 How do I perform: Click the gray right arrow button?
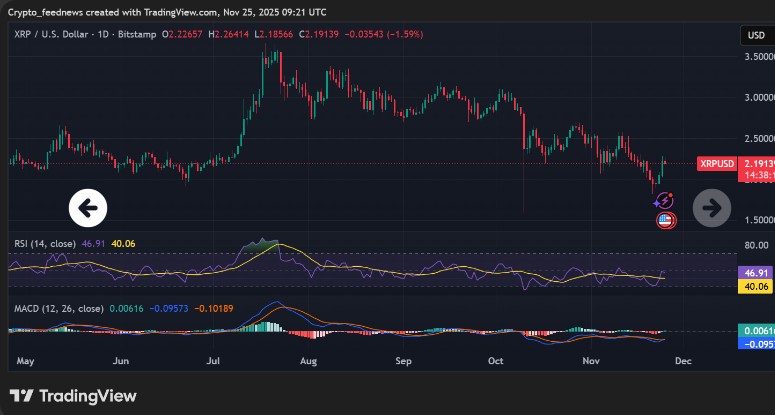[x=712, y=208]
